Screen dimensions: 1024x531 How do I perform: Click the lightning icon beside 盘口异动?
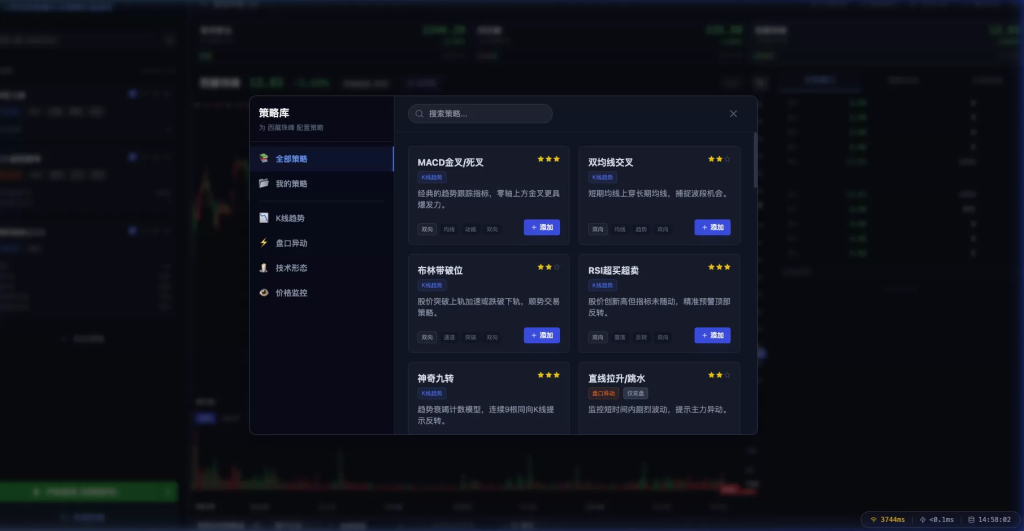[x=264, y=242]
